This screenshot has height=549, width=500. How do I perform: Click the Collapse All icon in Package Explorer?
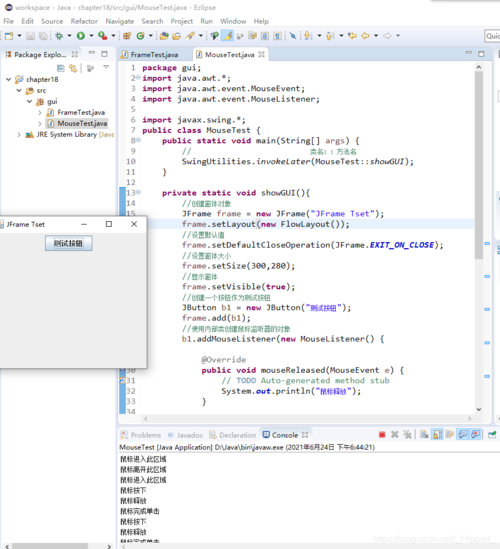[x=61, y=68]
